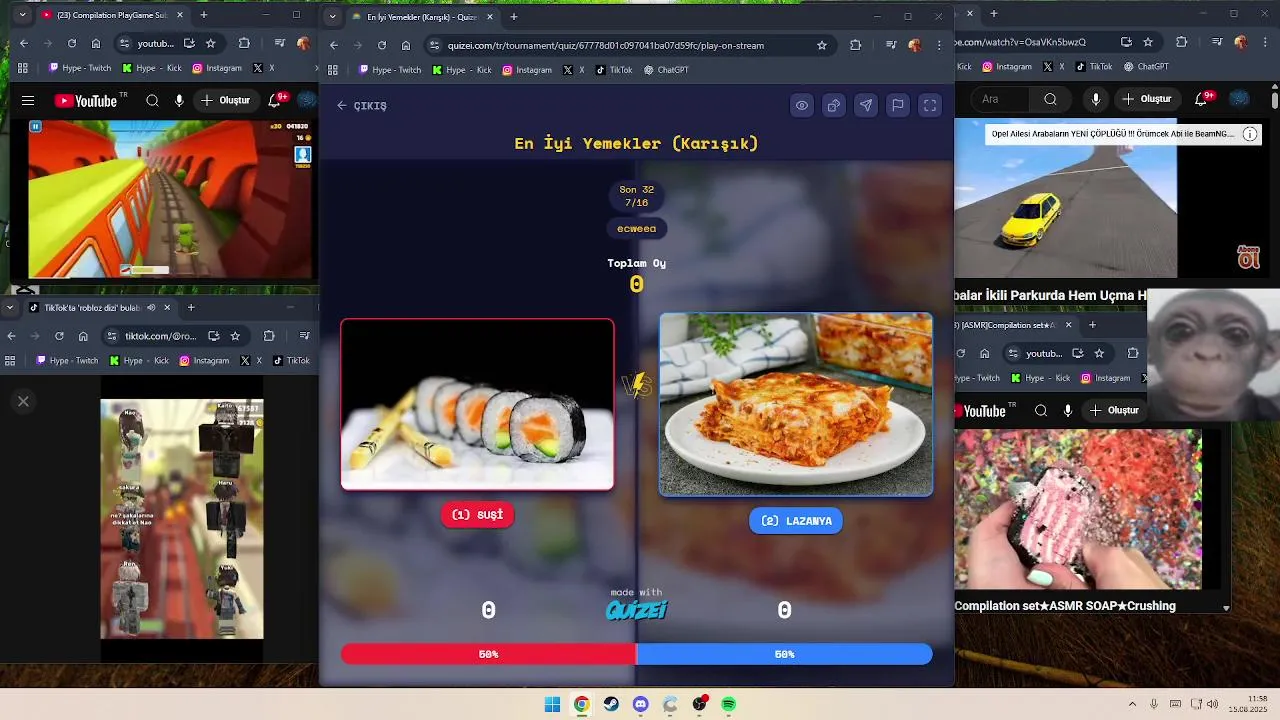Click home icon in Quizei window
The image size is (1280, 720).
(x=406, y=45)
